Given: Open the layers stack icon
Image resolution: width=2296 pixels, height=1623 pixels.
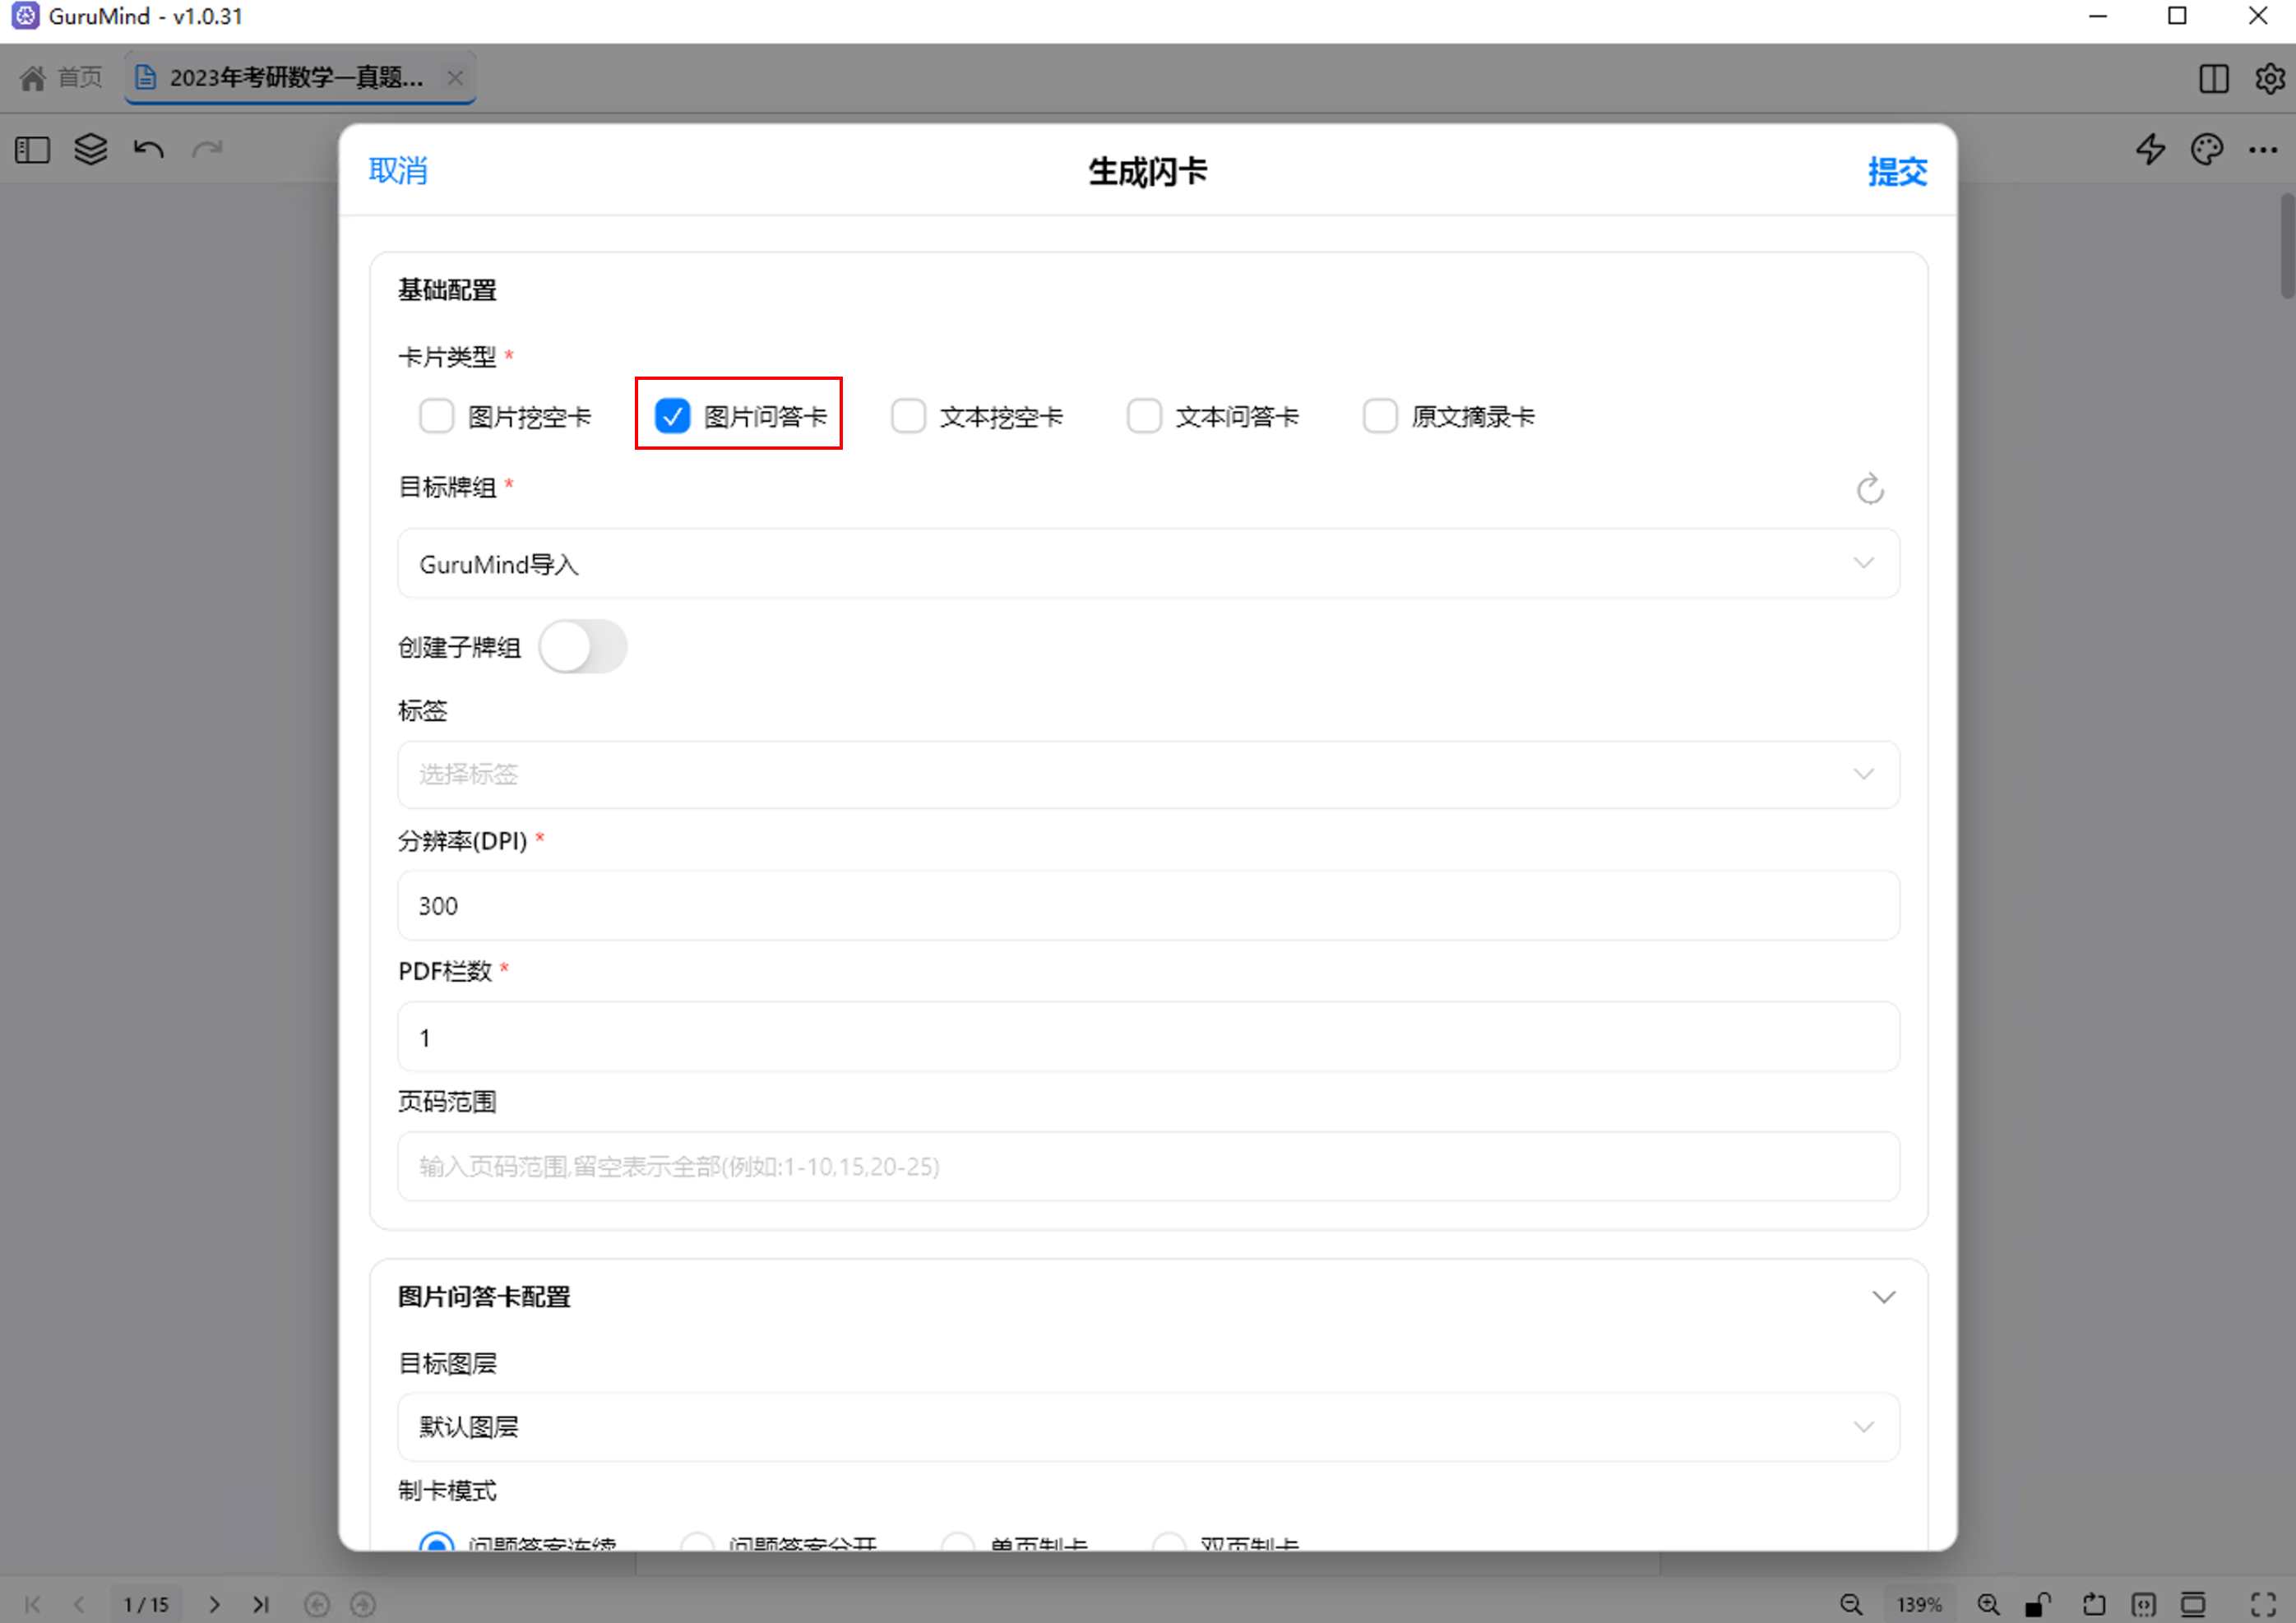Looking at the screenshot, I should point(91,150).
